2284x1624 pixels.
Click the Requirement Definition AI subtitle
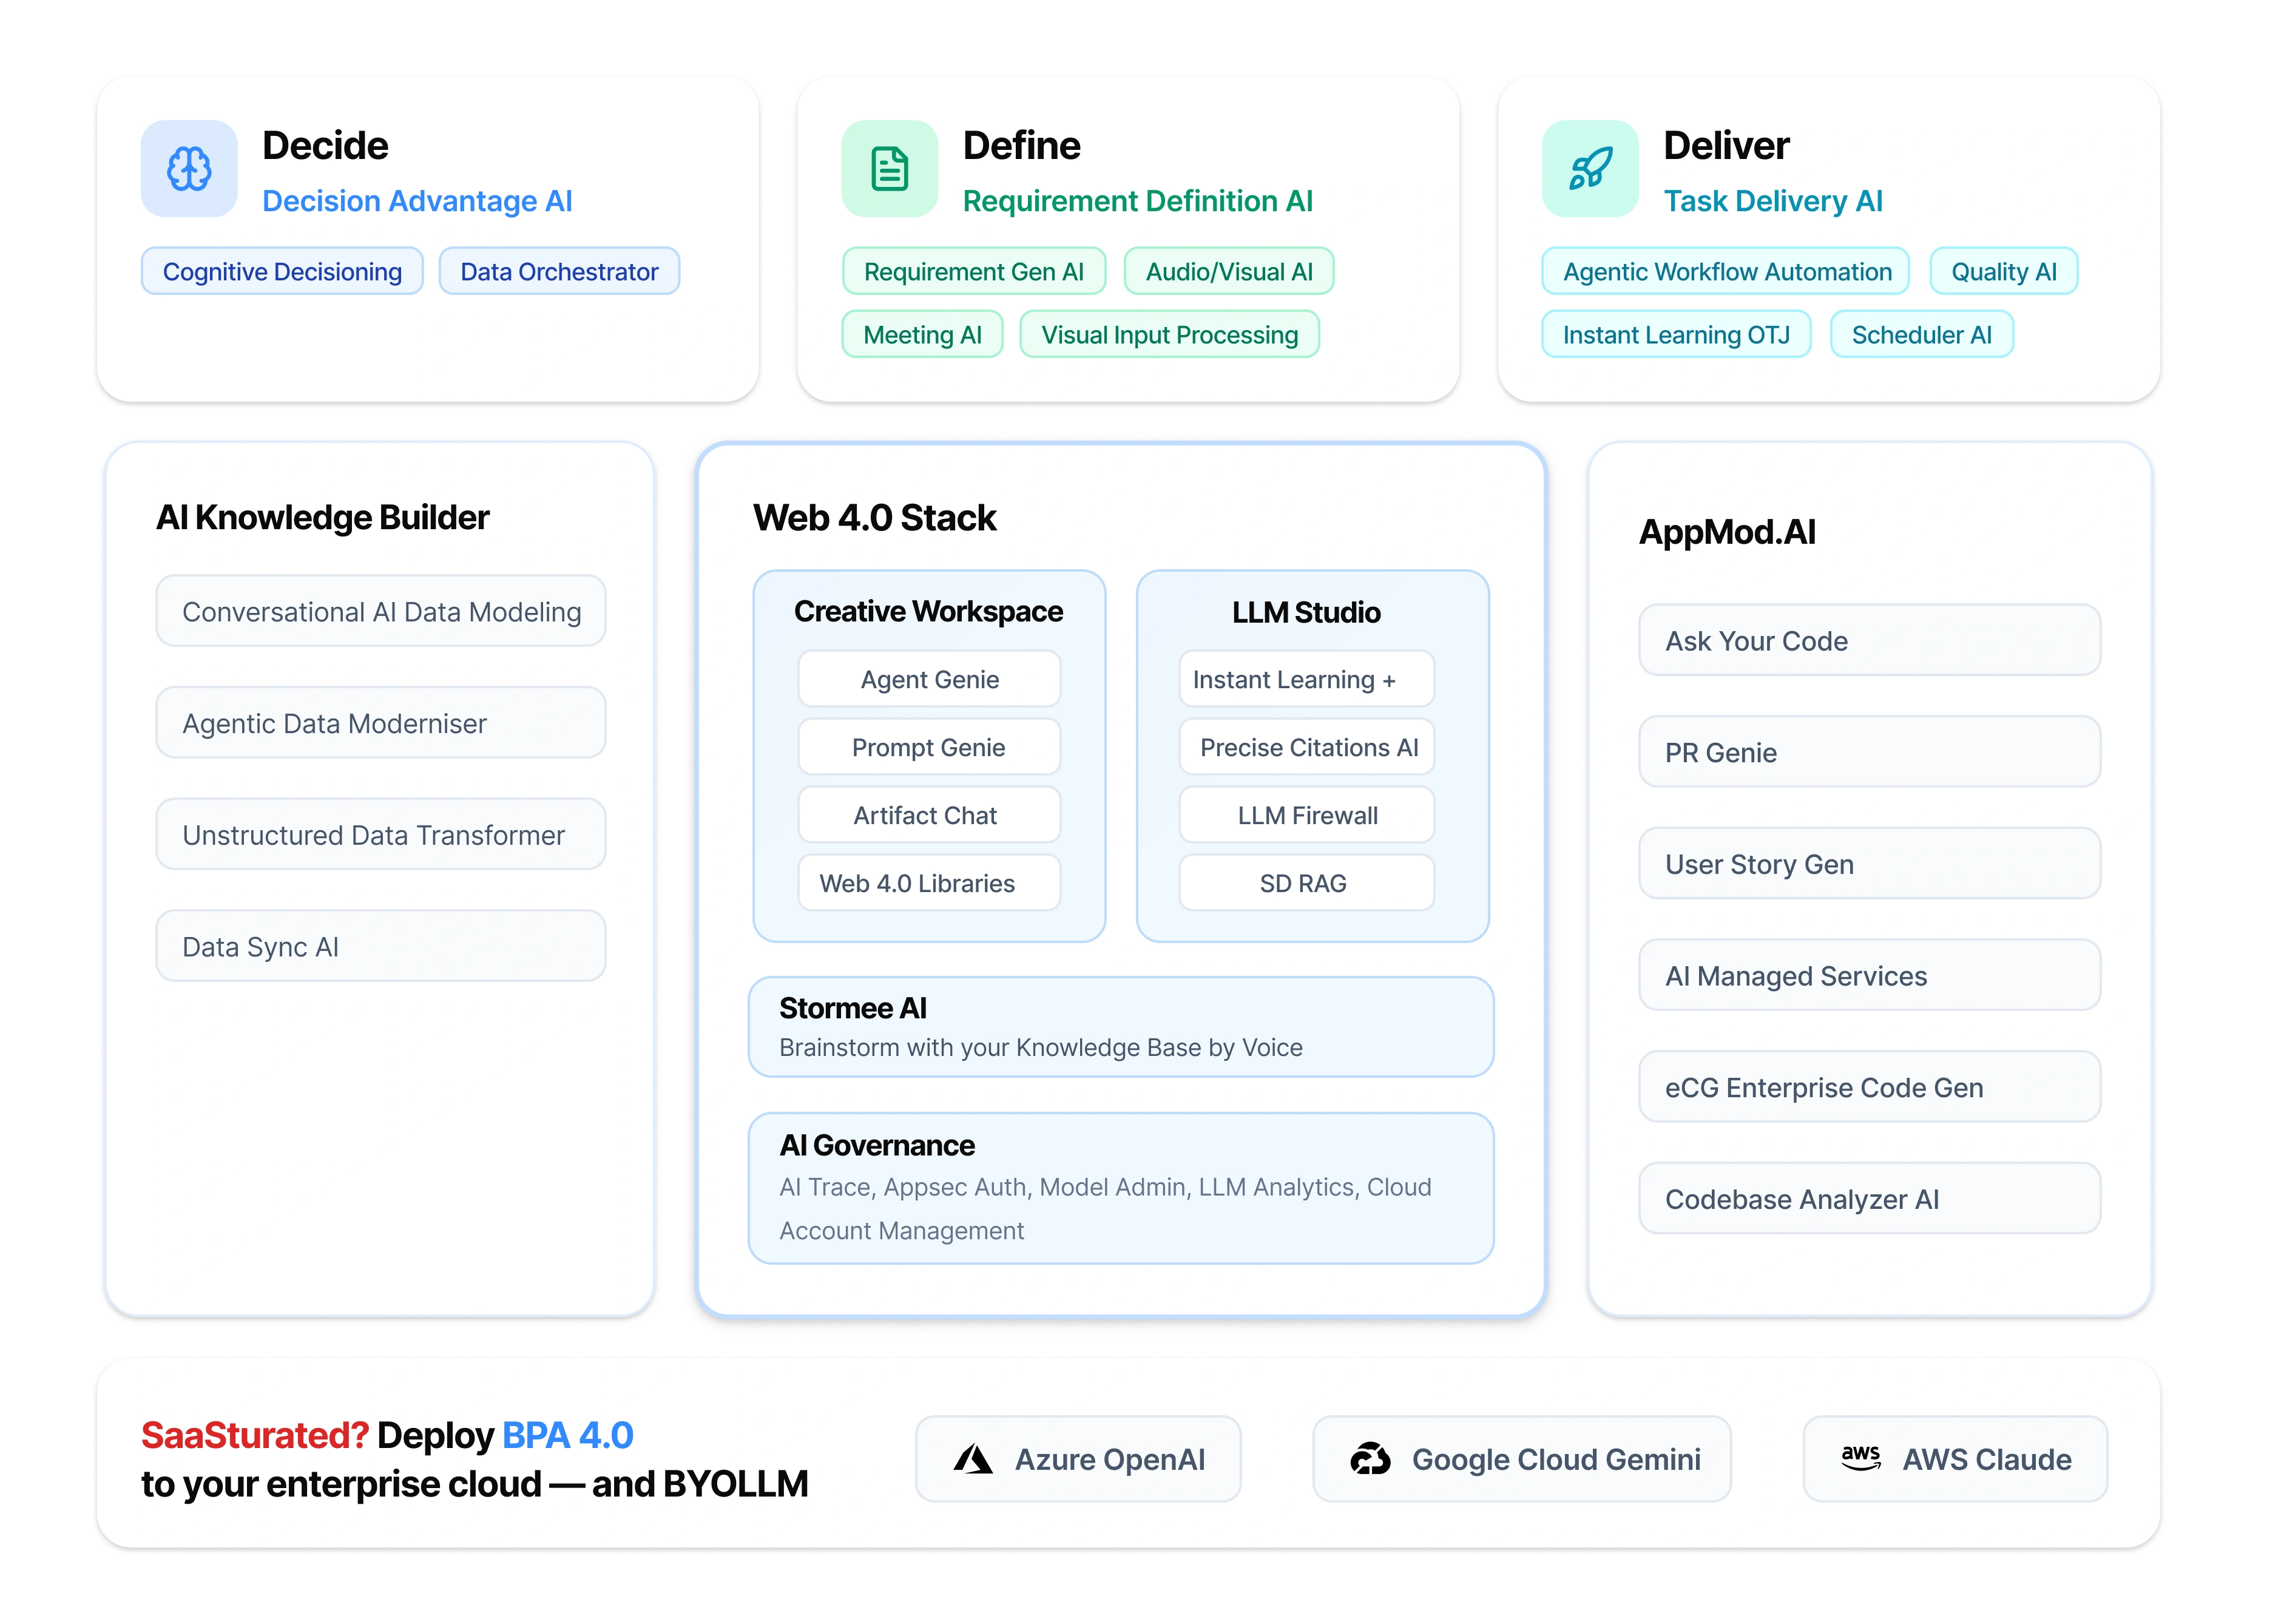tap(1137, 201)
